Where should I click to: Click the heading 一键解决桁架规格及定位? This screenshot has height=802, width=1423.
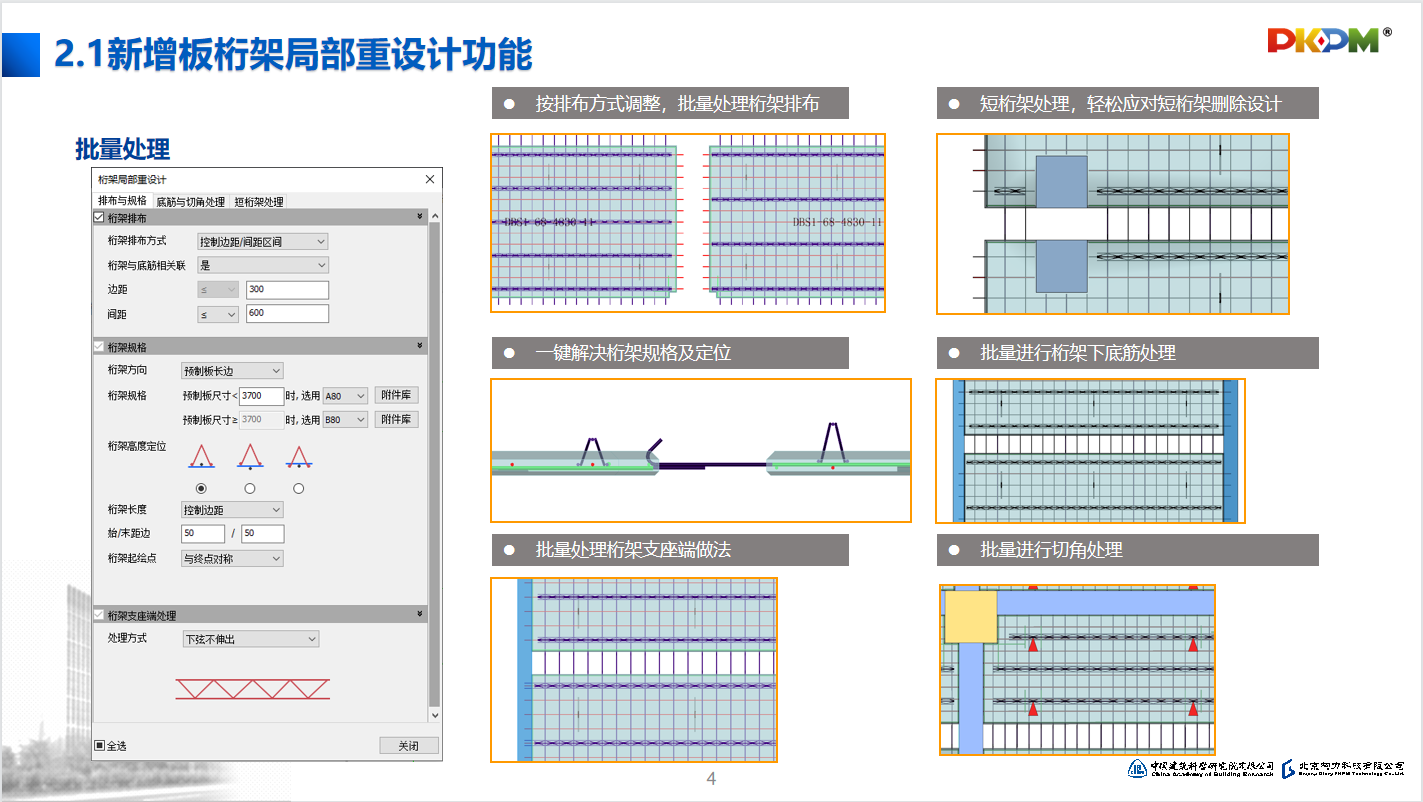pos(633,353)
